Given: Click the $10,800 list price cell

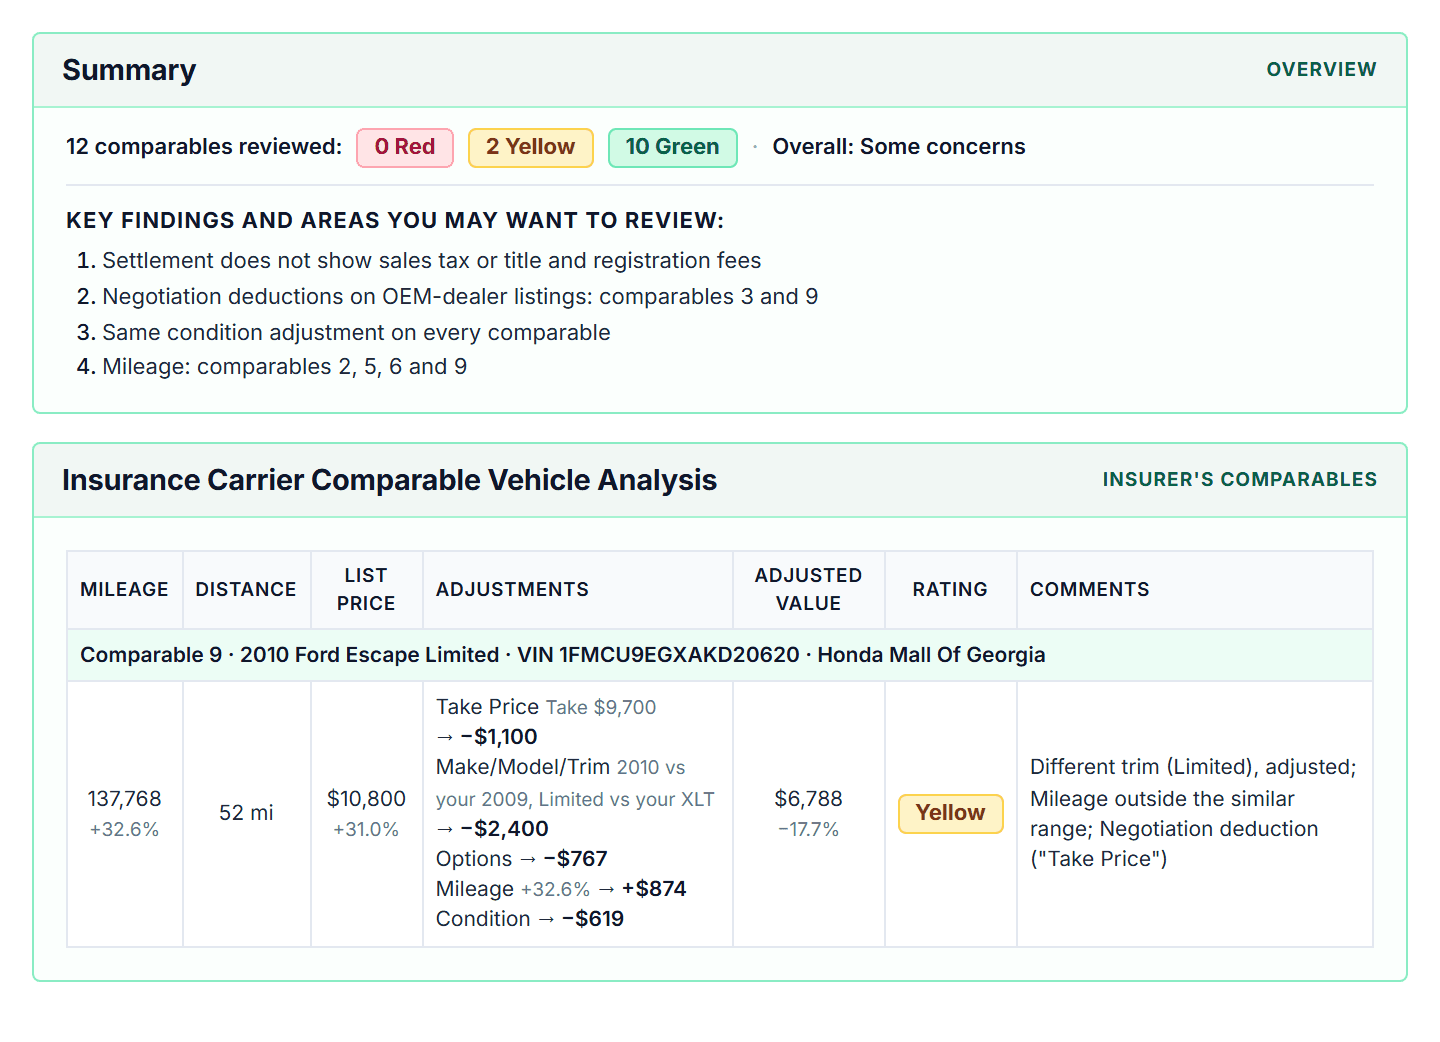Looking at the screenshot, I should click(x=366, y=813).
